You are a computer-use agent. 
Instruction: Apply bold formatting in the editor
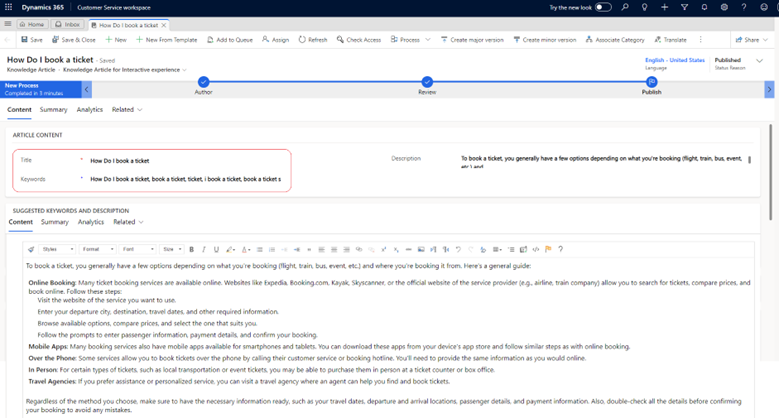point(191,250)
